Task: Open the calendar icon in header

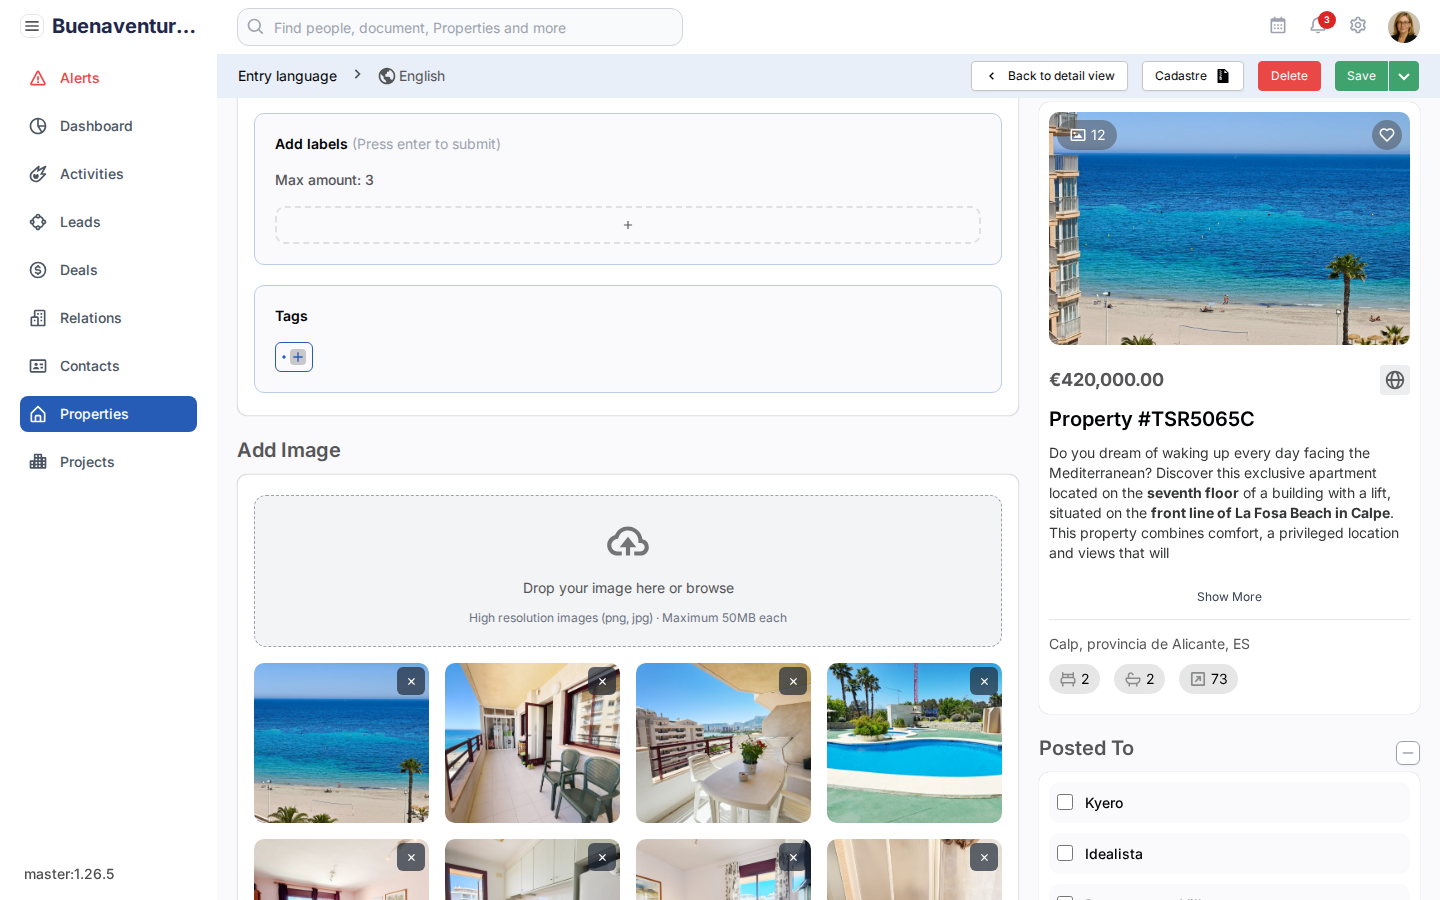Action: click(x=1278, y=26)
